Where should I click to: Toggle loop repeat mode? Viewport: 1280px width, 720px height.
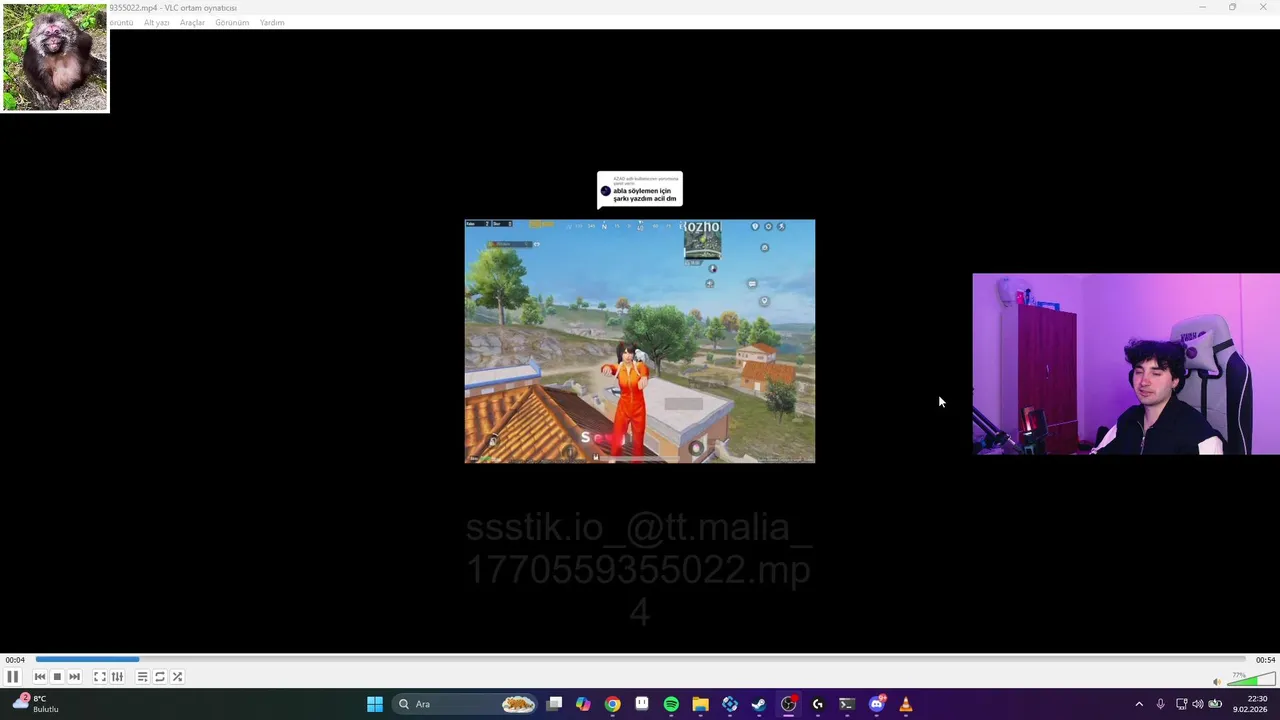pos(160,677)
